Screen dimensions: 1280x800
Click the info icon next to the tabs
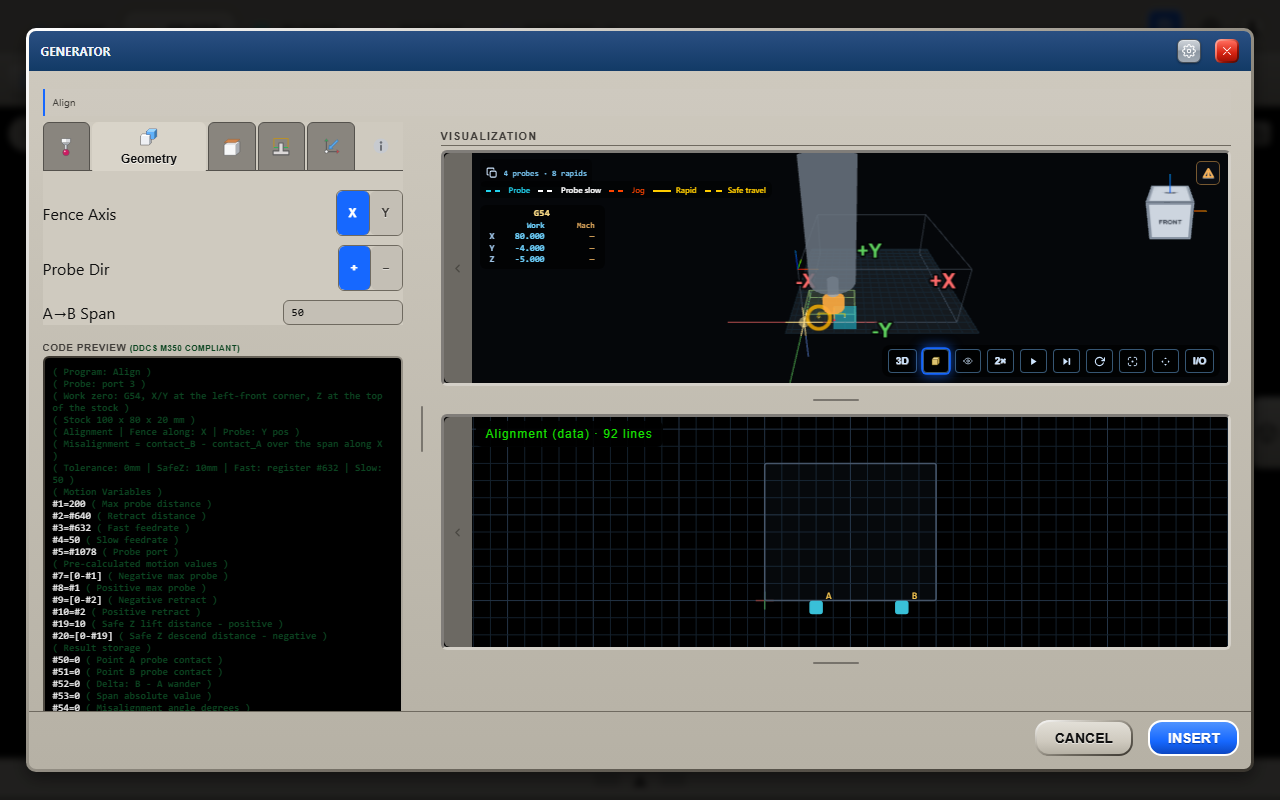click(380, 147)
